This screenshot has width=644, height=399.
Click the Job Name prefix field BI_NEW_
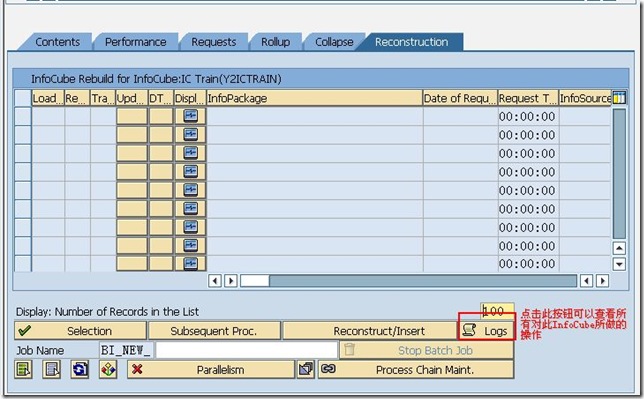(x=126, y=350)
